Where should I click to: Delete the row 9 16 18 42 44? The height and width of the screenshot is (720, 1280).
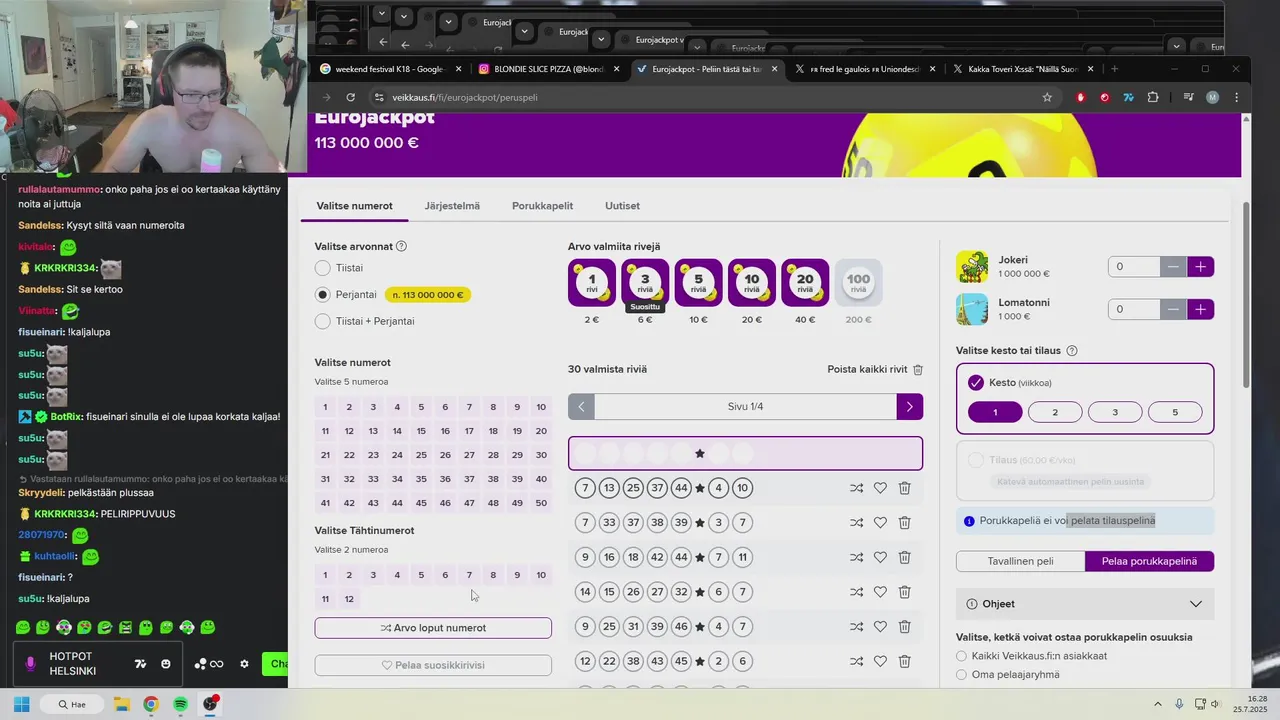[x=904, y=557]
